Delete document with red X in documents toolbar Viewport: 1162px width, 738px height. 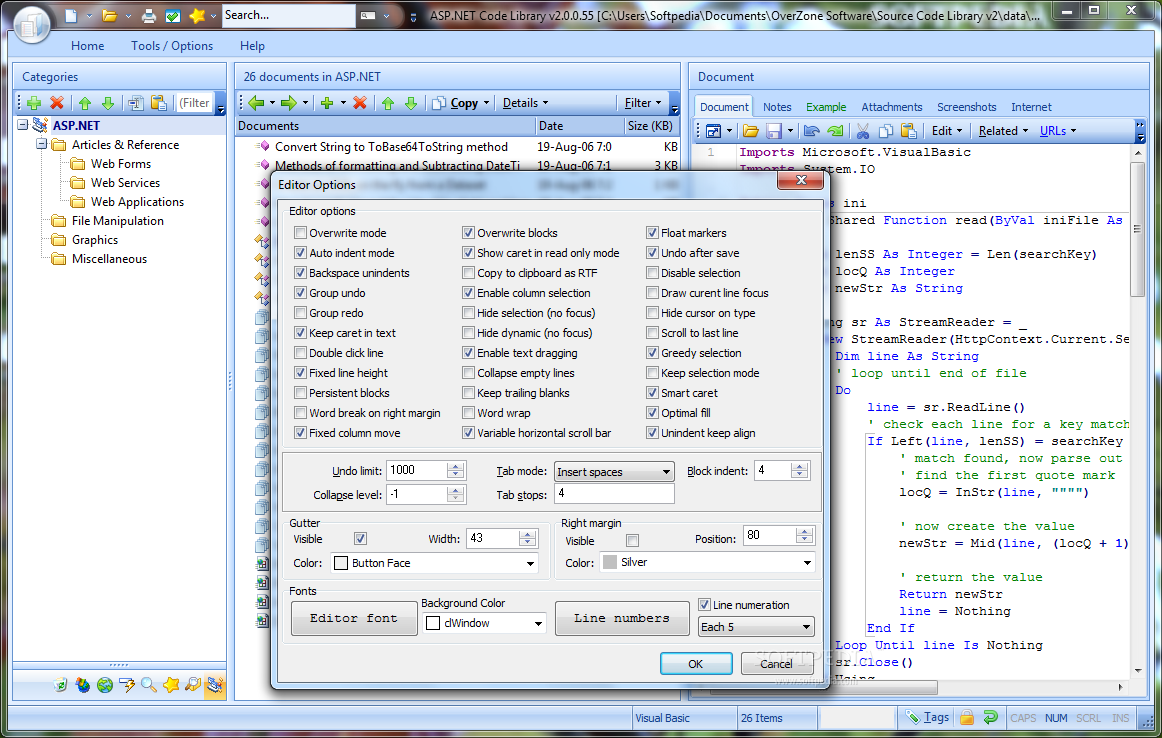(x=359, y=103)
